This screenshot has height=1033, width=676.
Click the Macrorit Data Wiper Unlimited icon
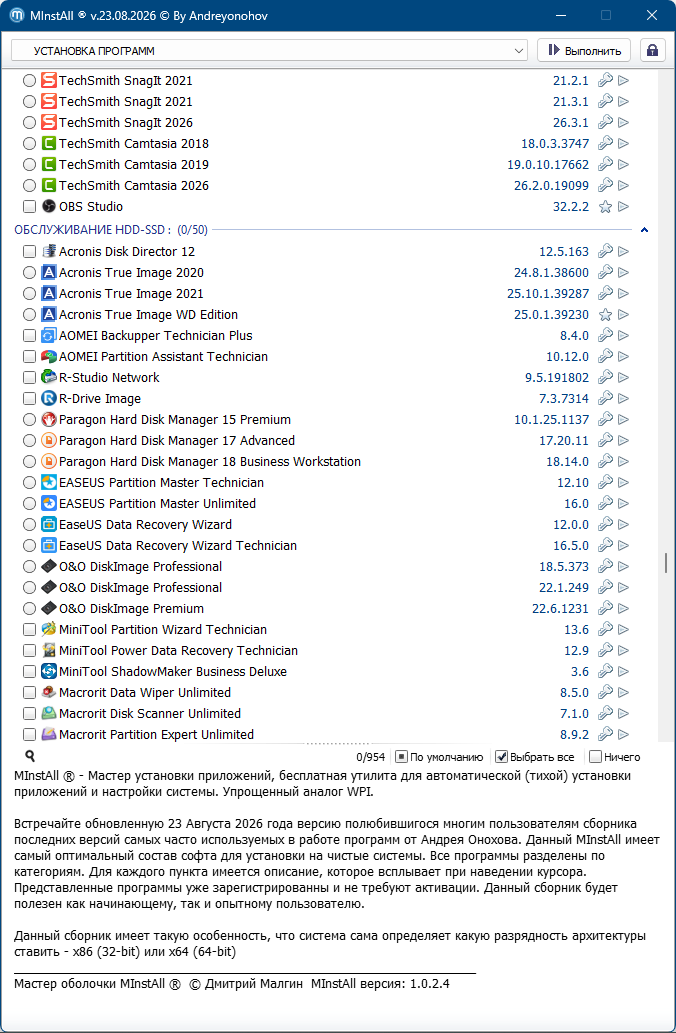pyautogui.click(x=49, y=692)
